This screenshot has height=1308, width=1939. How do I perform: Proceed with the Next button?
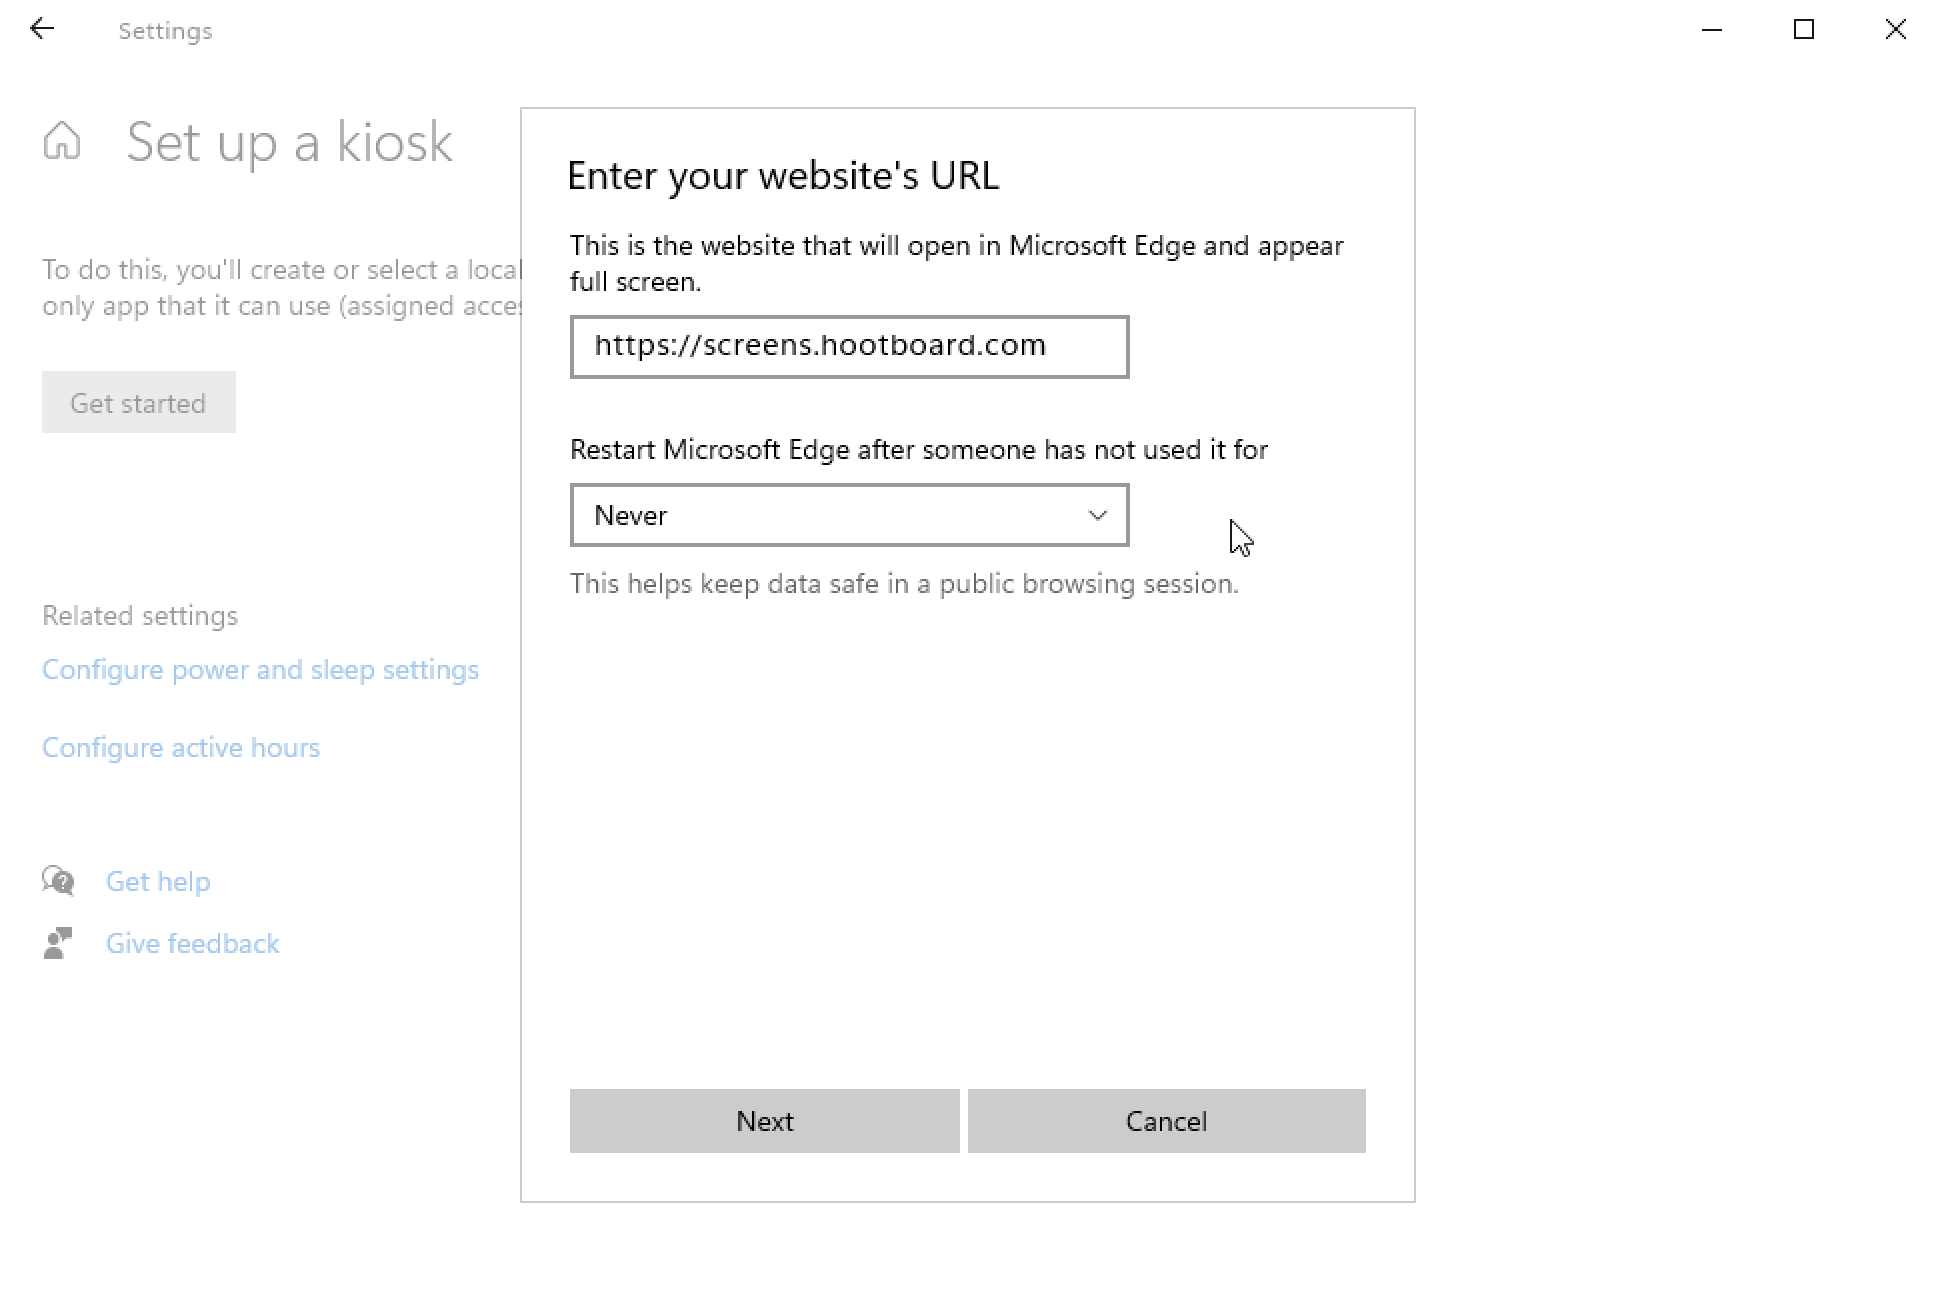click(x=764, y=1121)
